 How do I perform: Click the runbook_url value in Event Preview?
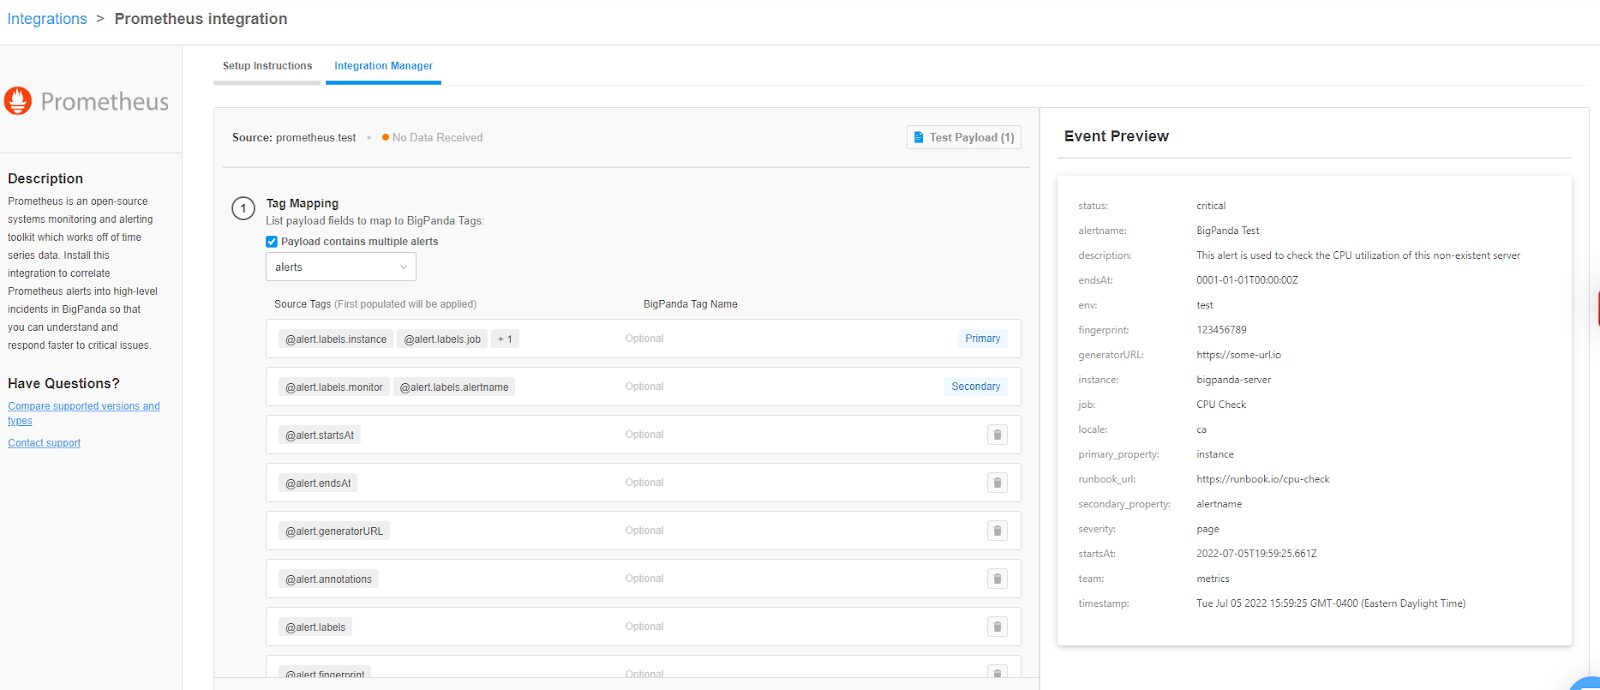pos(1263,479)
